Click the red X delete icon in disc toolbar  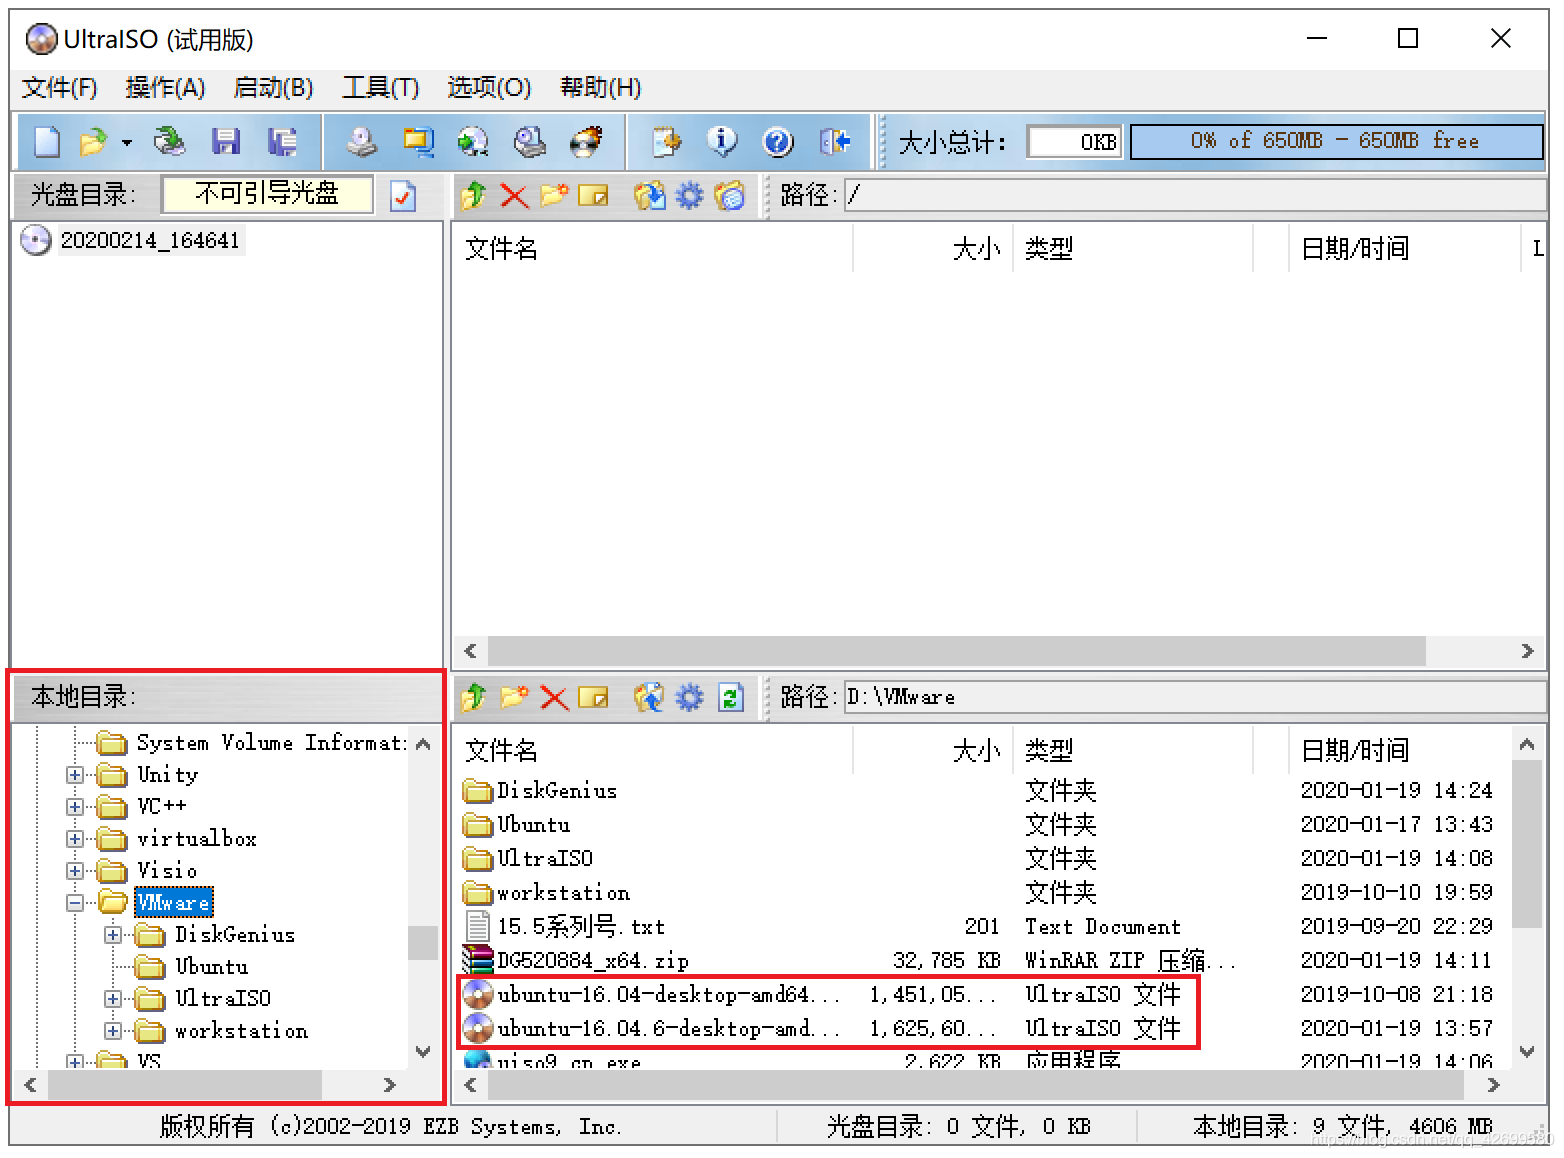pyautogui.click(x=514, y=195)
